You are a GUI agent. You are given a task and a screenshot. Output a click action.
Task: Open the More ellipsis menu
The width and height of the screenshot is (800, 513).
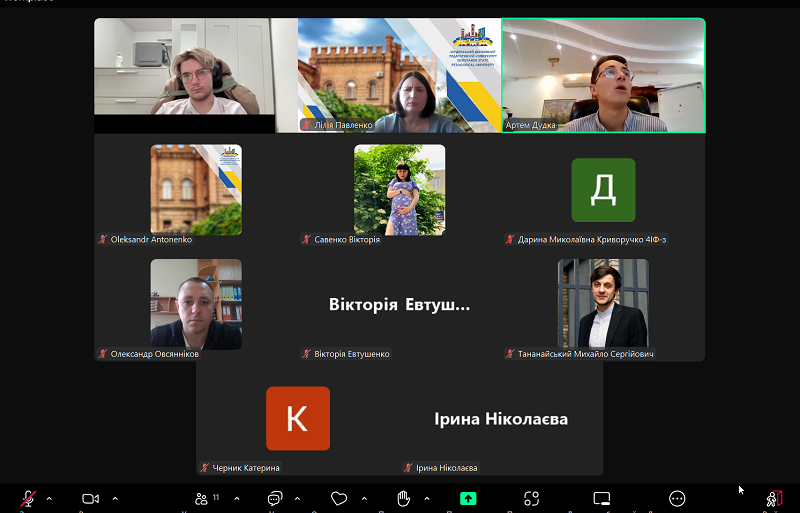click(x=677, y=498)
